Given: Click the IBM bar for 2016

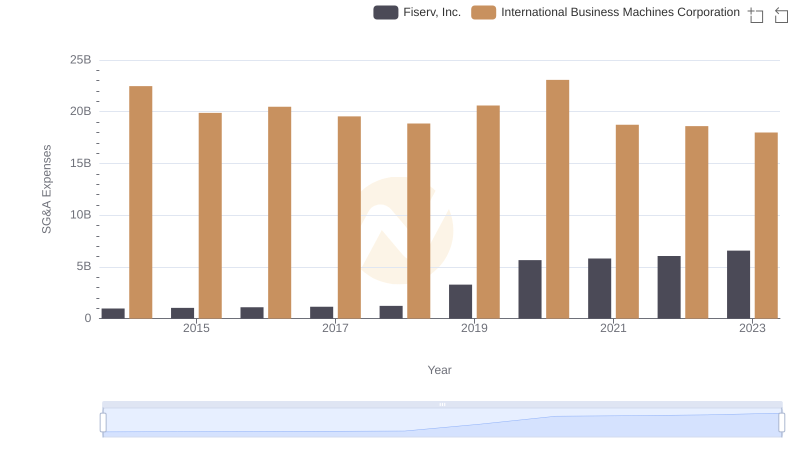Looking at the screenshot, I should pyautogui.click(x=280, y=213).
